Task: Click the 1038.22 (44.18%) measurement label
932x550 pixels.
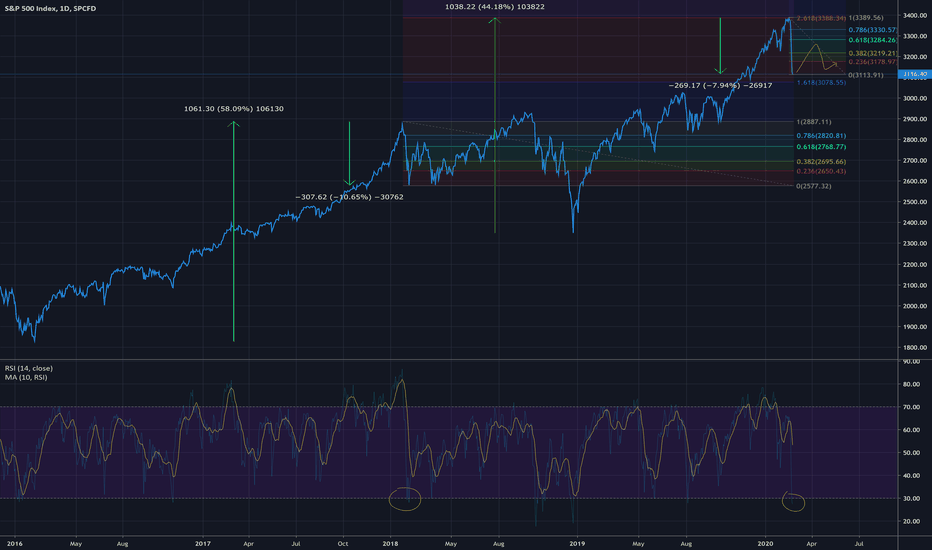Action: (495, 7)
